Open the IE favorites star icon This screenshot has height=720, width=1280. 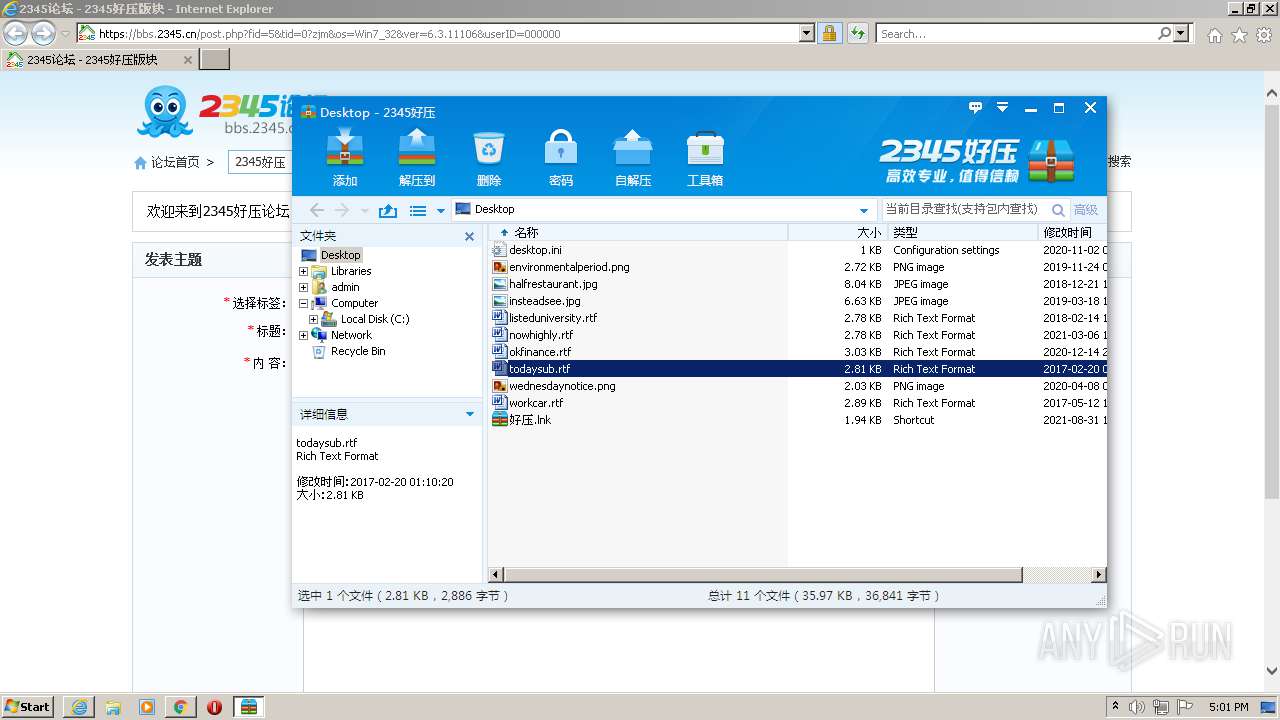1239,35
